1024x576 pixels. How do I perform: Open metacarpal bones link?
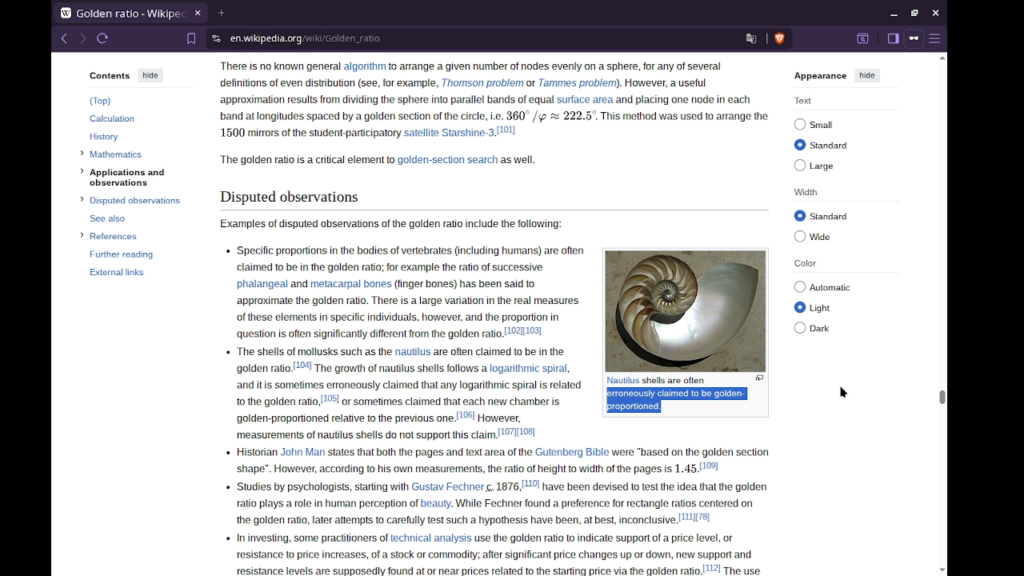coord(351,283)
